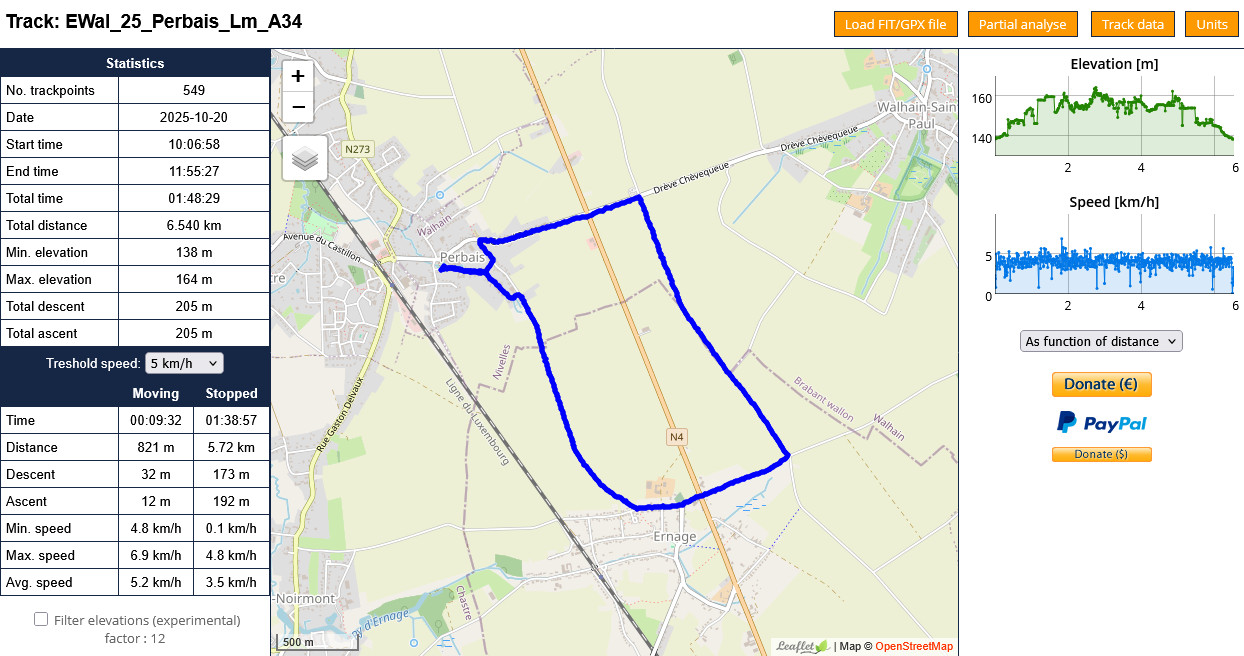Zoom out on the map
The height and width of the screenshot is (656, 1244).
298,107
